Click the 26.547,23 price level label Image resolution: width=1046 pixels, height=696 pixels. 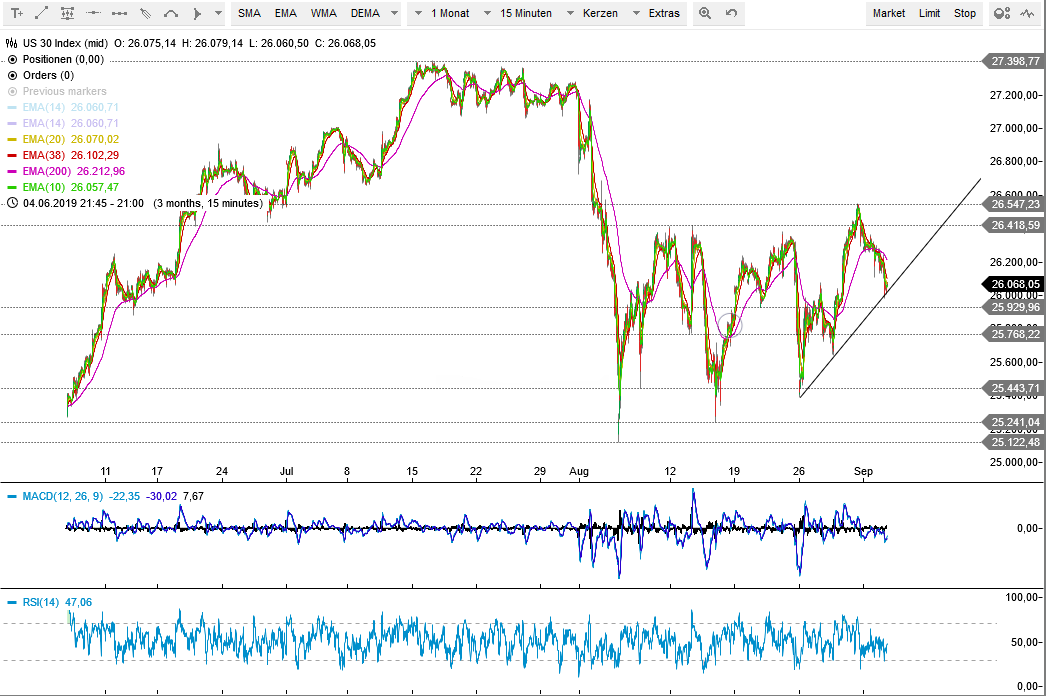1015,204
